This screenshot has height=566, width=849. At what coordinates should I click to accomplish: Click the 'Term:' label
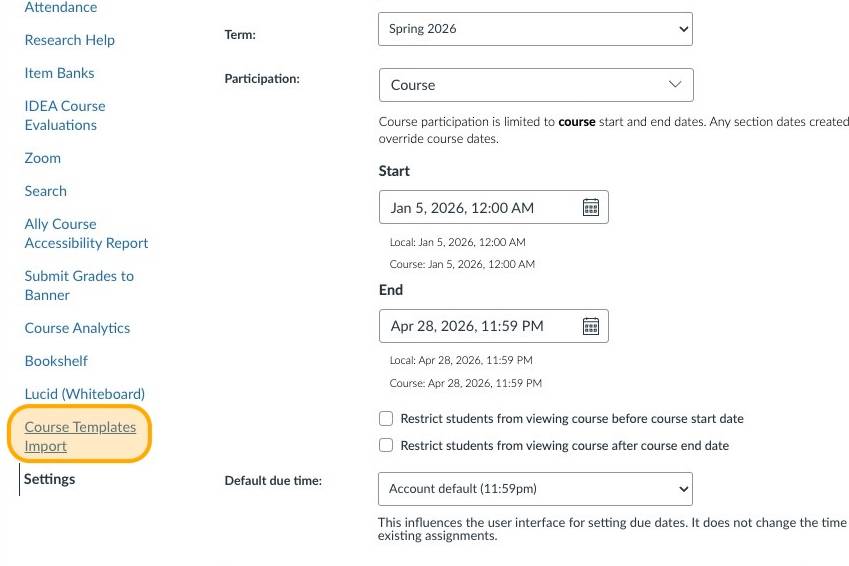(x=240, y=35)
